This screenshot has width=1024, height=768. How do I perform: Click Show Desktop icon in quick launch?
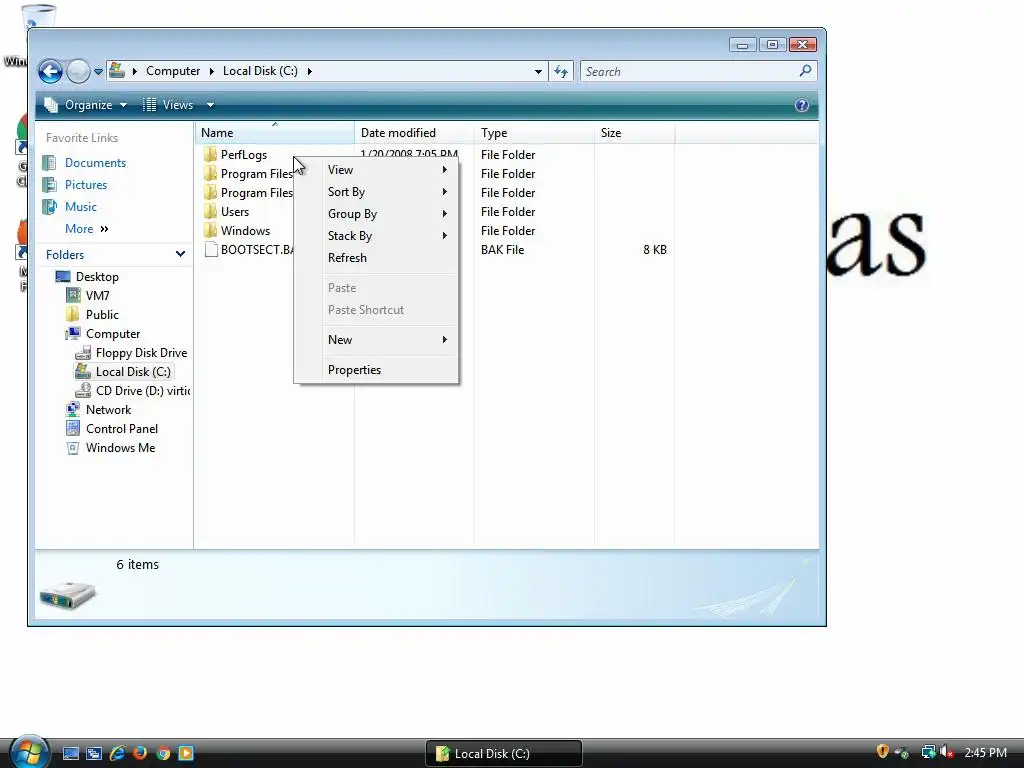pos(71,753)
